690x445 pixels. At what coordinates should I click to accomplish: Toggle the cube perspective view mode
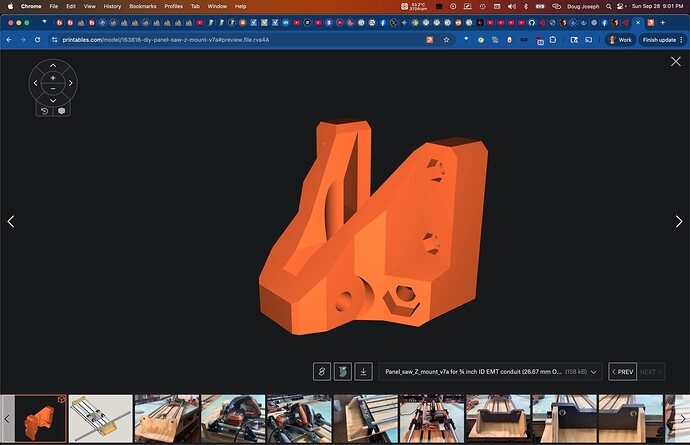pyautogui.click(x=61, y=110)
